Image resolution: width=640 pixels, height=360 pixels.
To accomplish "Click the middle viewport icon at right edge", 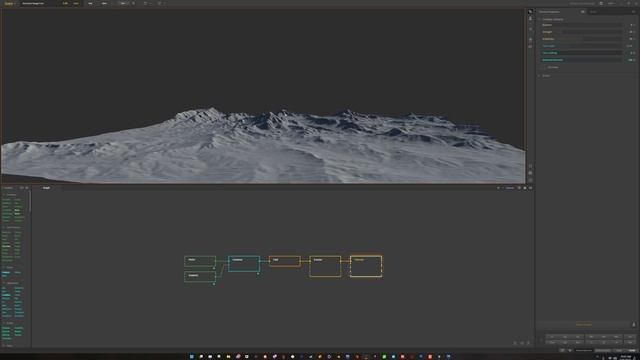I will (x=530, y=173).
